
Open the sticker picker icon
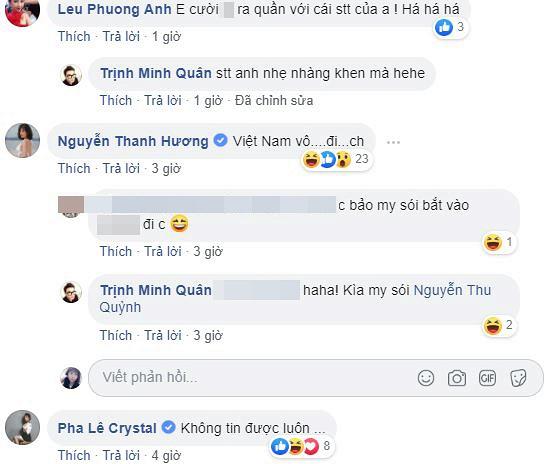coord(518,378)
